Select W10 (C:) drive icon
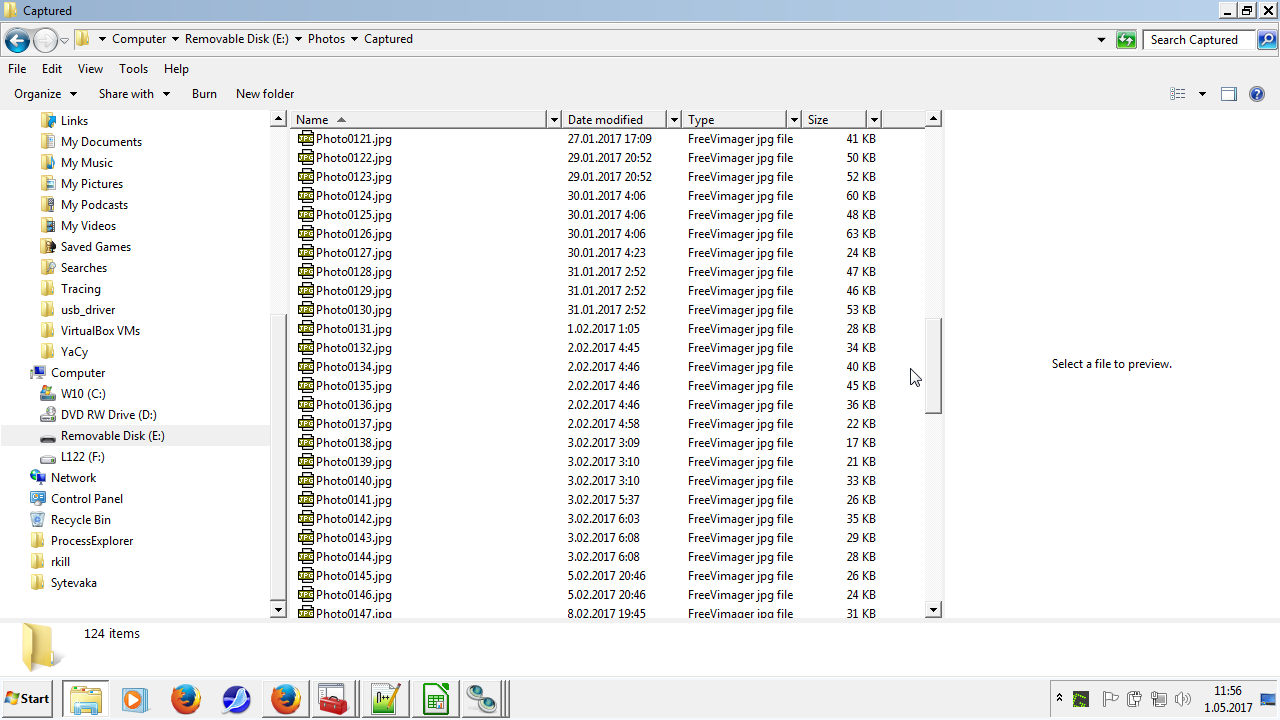The image size is (1280, 720). (48, 394)
